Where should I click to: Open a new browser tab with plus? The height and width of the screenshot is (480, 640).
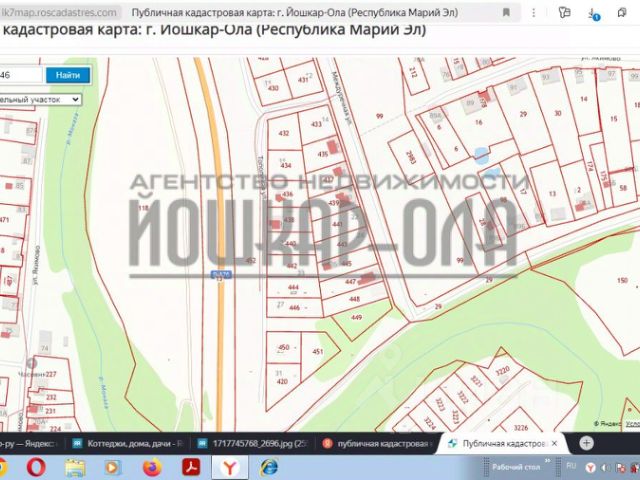(587, 443)
